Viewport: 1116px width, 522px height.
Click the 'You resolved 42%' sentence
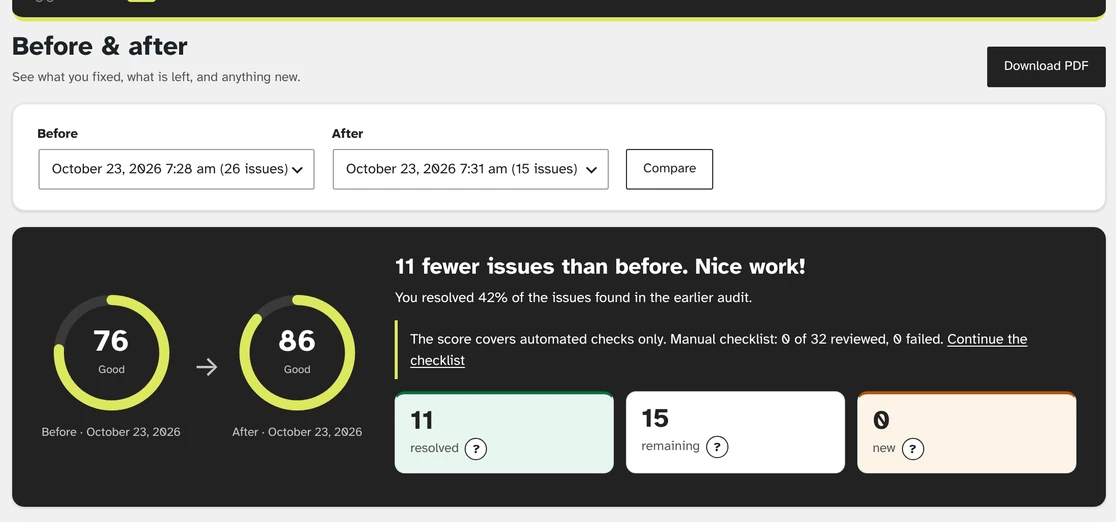(x=573, y=298)
